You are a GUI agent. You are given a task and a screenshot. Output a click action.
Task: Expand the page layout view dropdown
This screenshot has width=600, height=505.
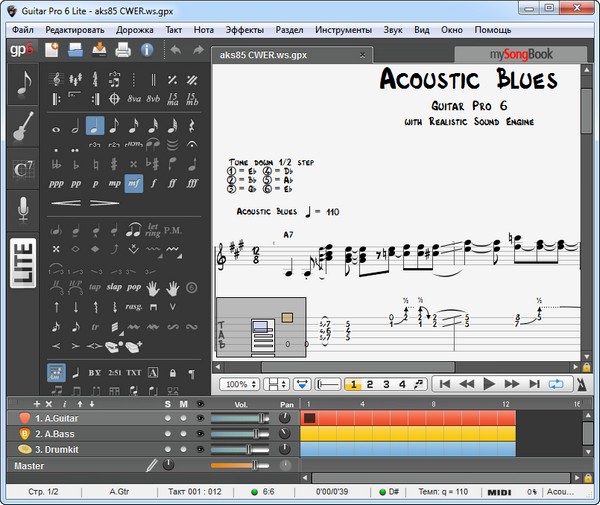coord(277,384)
